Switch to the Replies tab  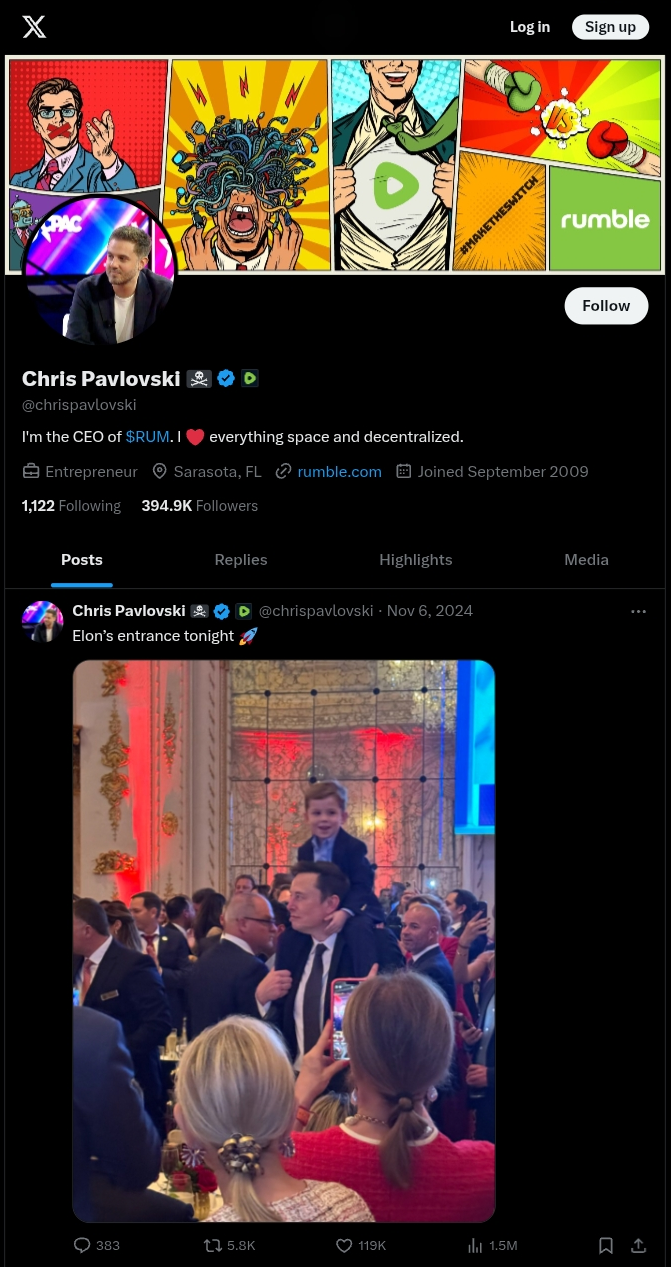coord(241,560)
